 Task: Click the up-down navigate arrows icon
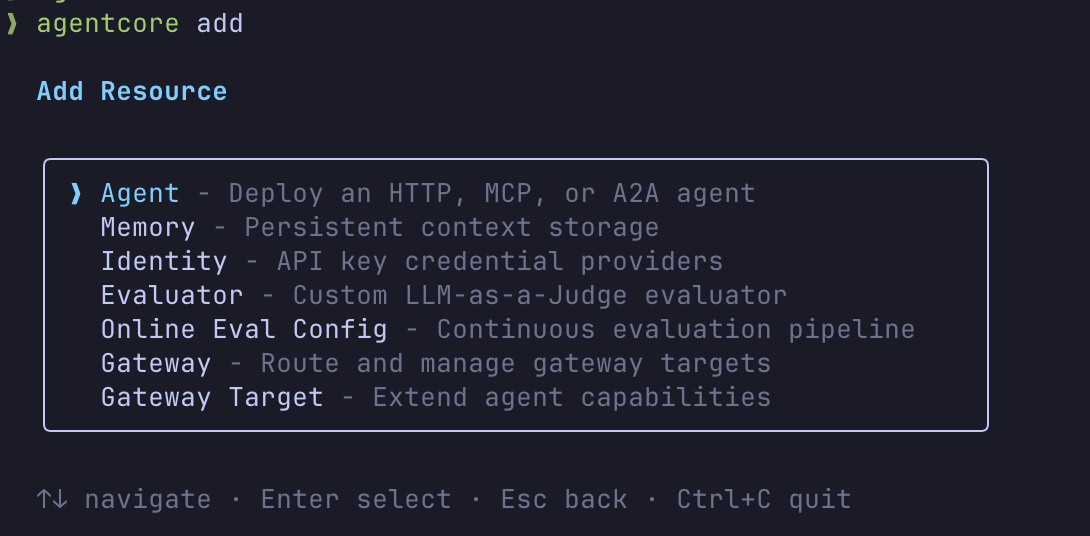click(52, 499)
